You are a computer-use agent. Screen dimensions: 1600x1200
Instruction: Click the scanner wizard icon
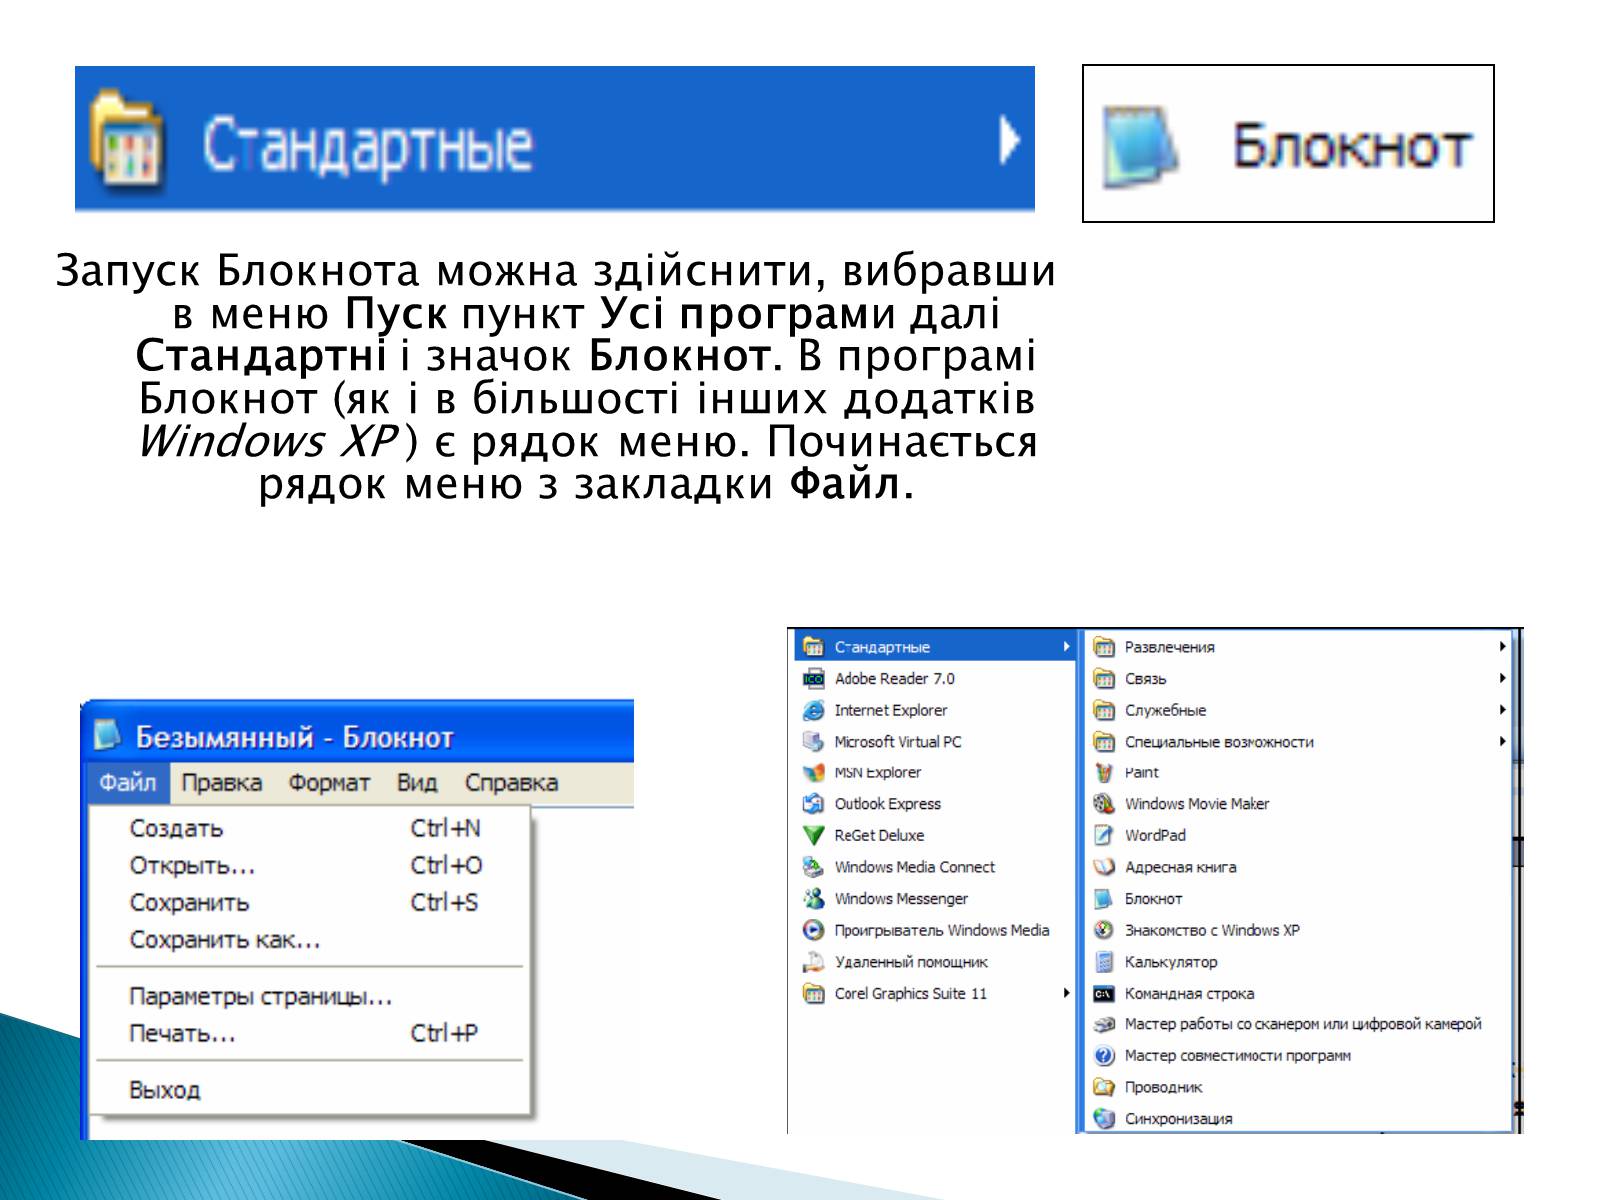(1104, 1024)
